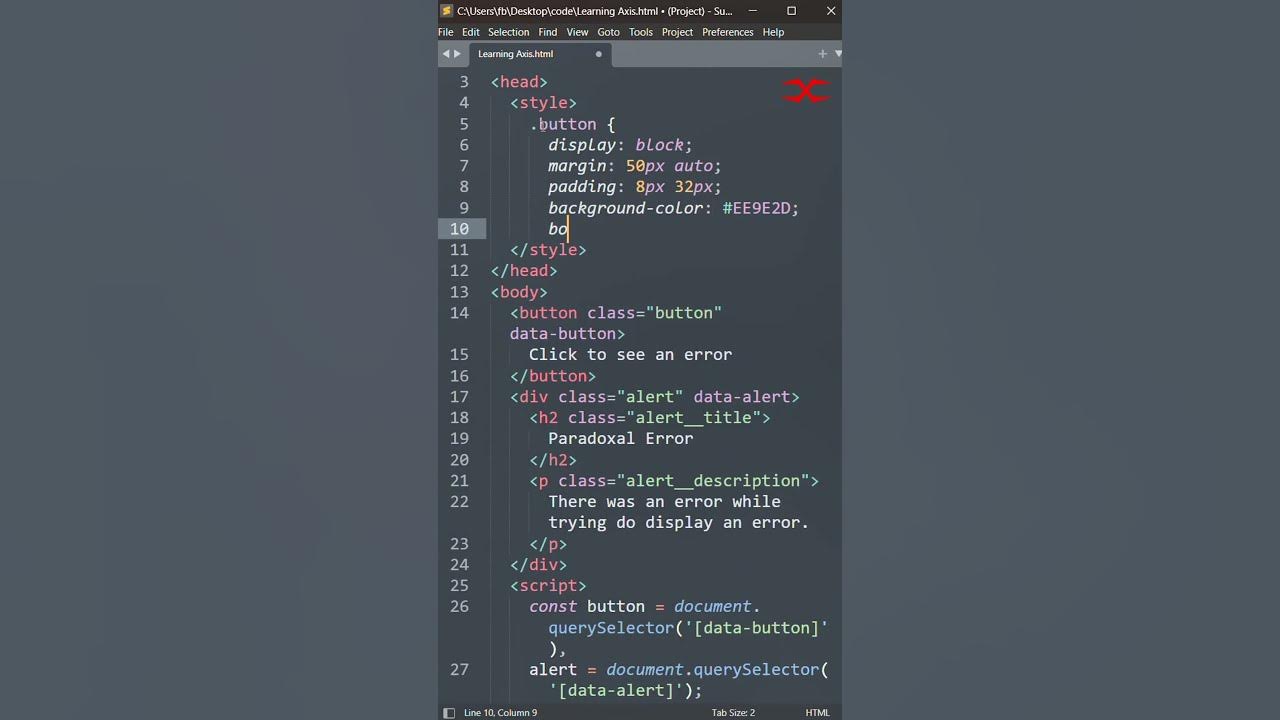Click the closing </head> tag
This screenshot has width=1280, height=720.
(524, 271)
